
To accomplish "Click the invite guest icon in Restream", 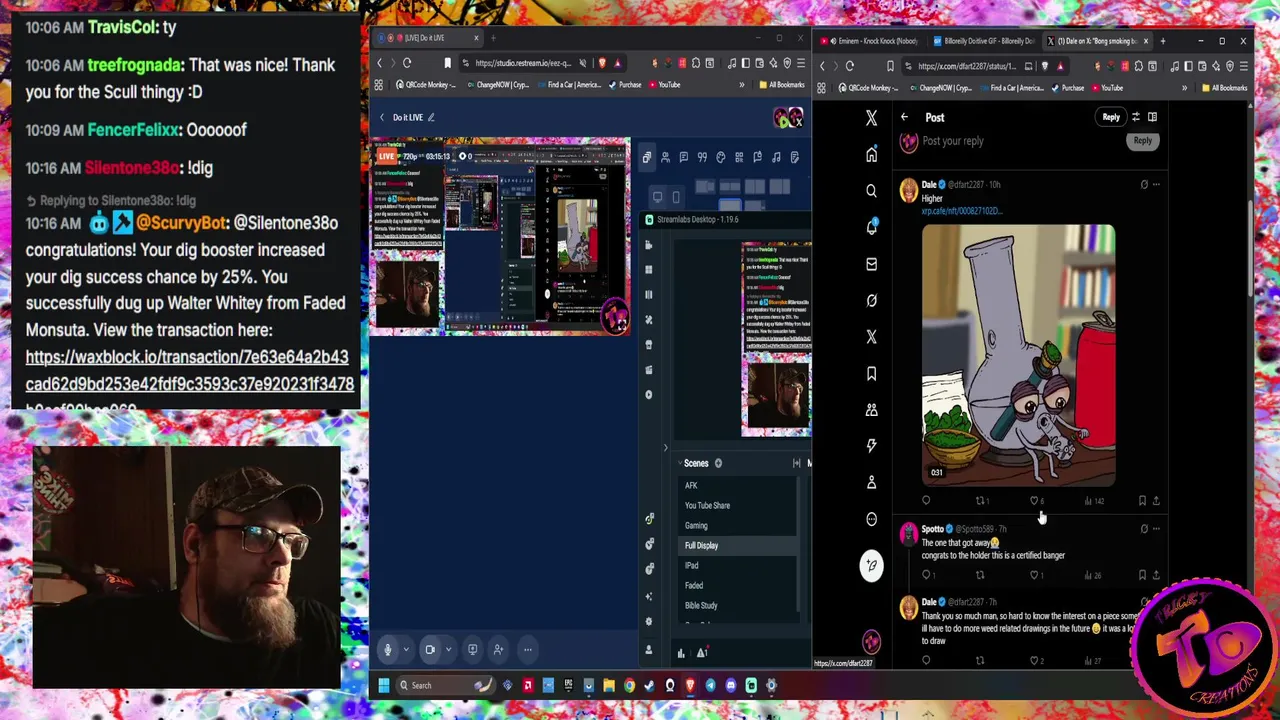I will (x=498, y=650).
